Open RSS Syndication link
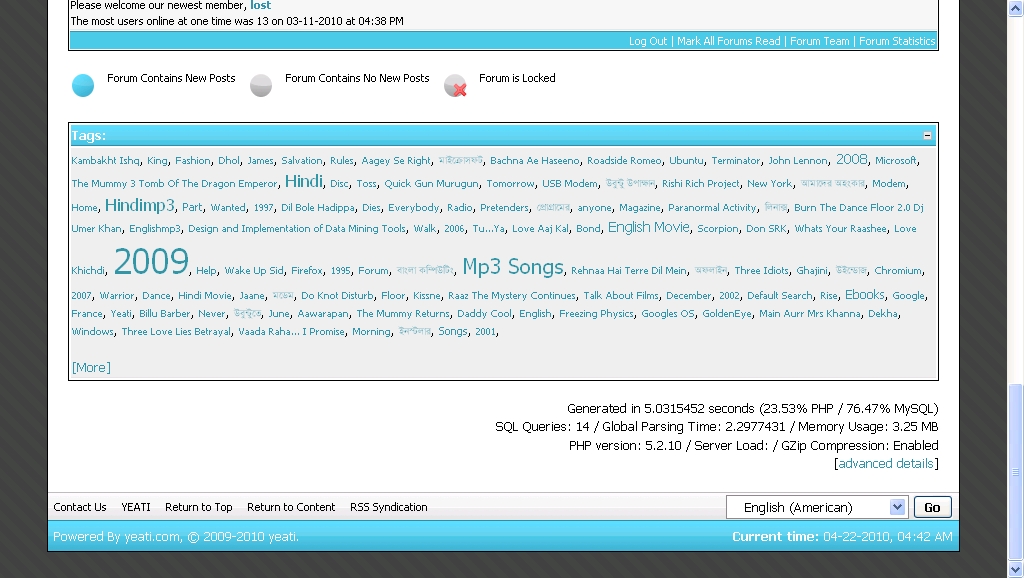This screenshot has height=578, width=1024. point(388,507)
